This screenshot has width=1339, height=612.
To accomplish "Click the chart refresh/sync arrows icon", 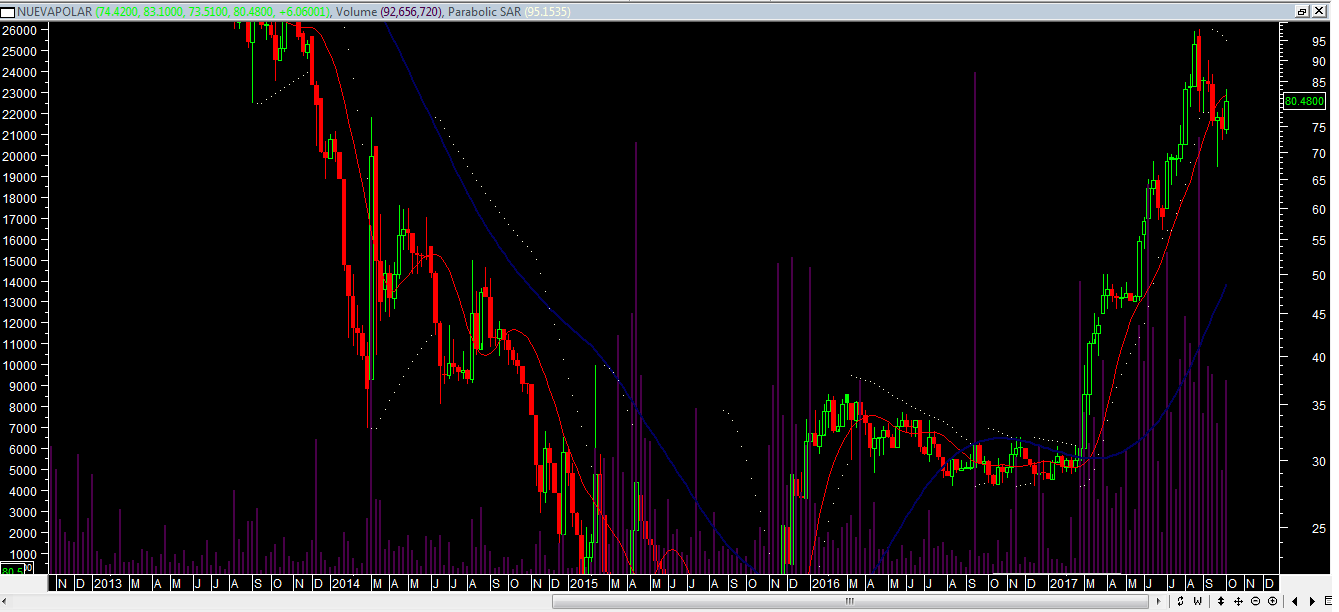I will [1181, 601].
